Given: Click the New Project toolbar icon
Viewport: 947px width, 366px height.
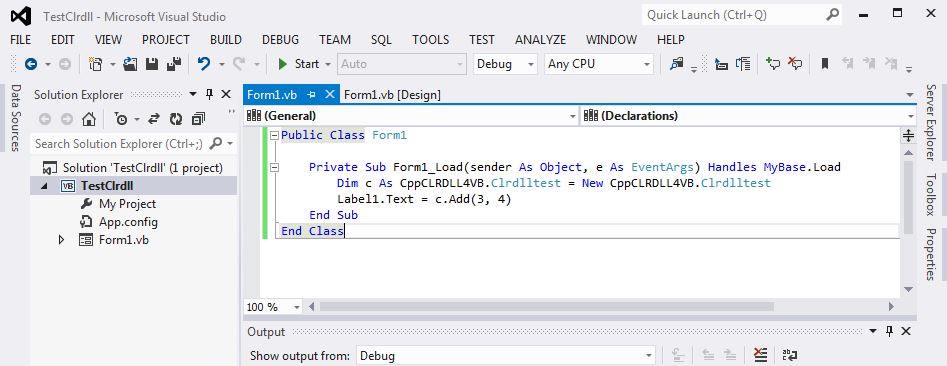Looking at the screenshot, I should (95, 64).
